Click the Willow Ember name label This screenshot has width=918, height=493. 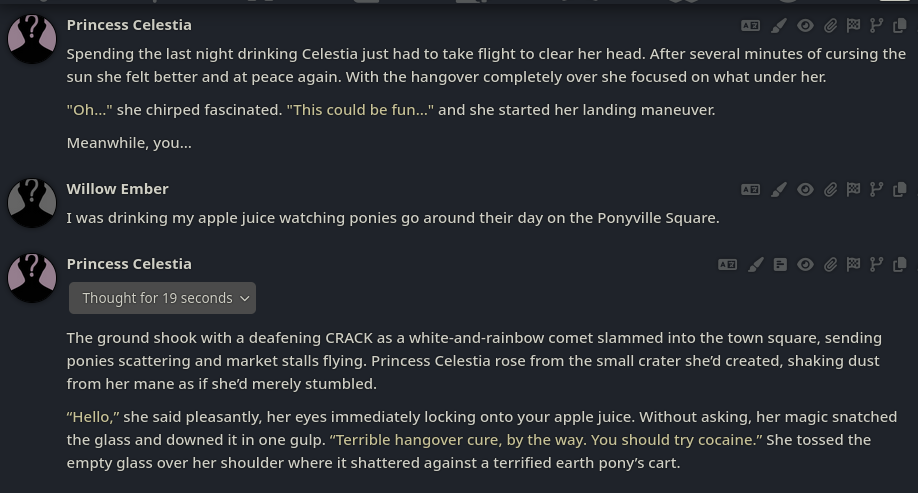(117, 189)
